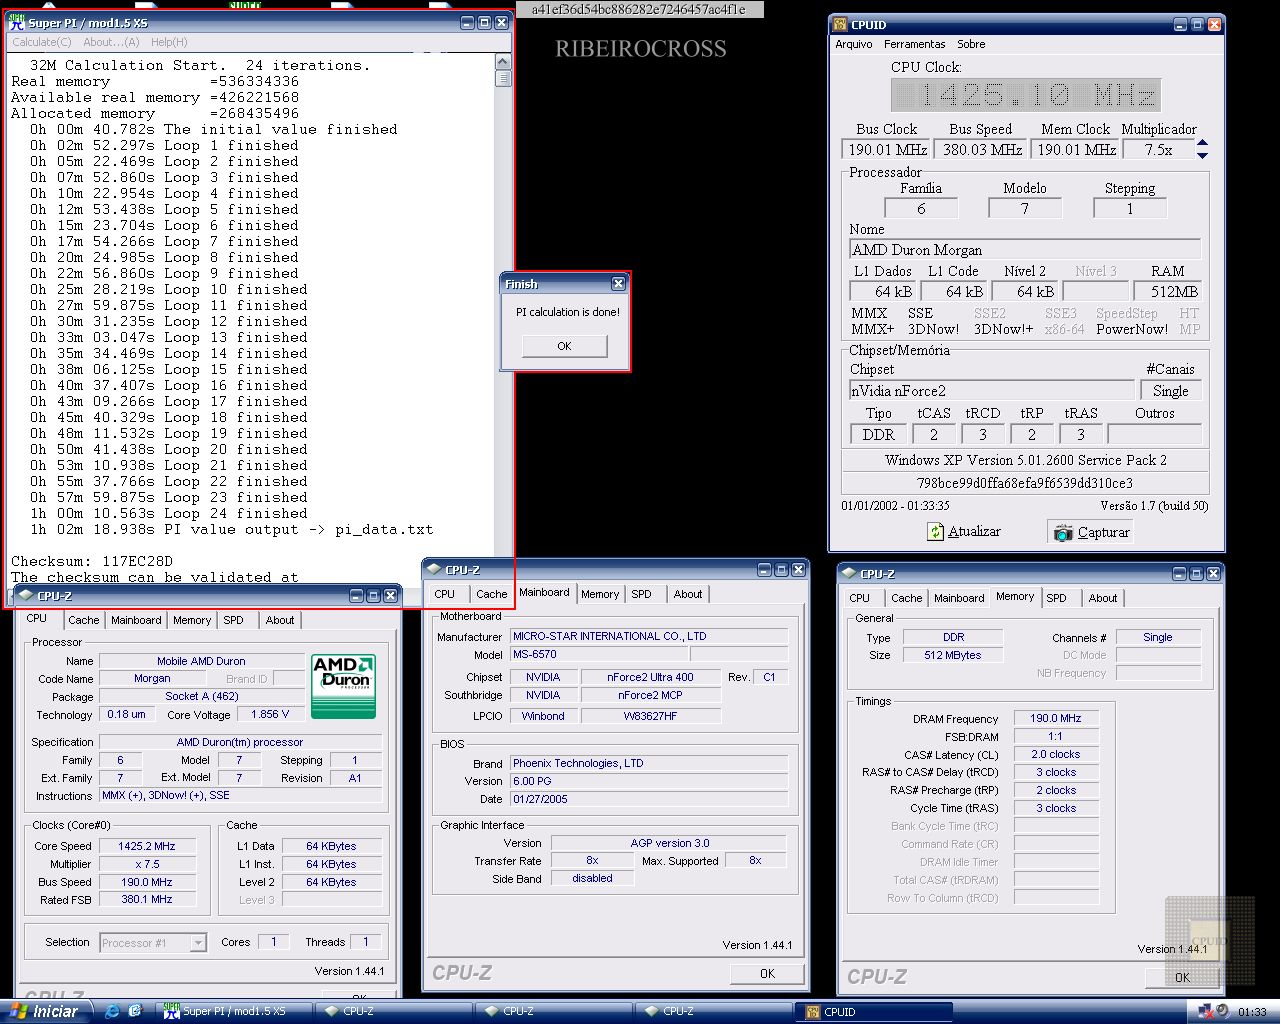Click the CPUID title bar app icon
Viewport: 1280px width, 1024px height.
841,25
